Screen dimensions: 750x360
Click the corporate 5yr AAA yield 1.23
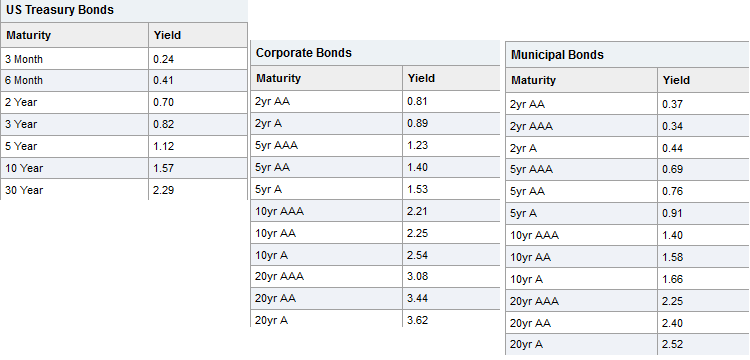coord(418,145)
